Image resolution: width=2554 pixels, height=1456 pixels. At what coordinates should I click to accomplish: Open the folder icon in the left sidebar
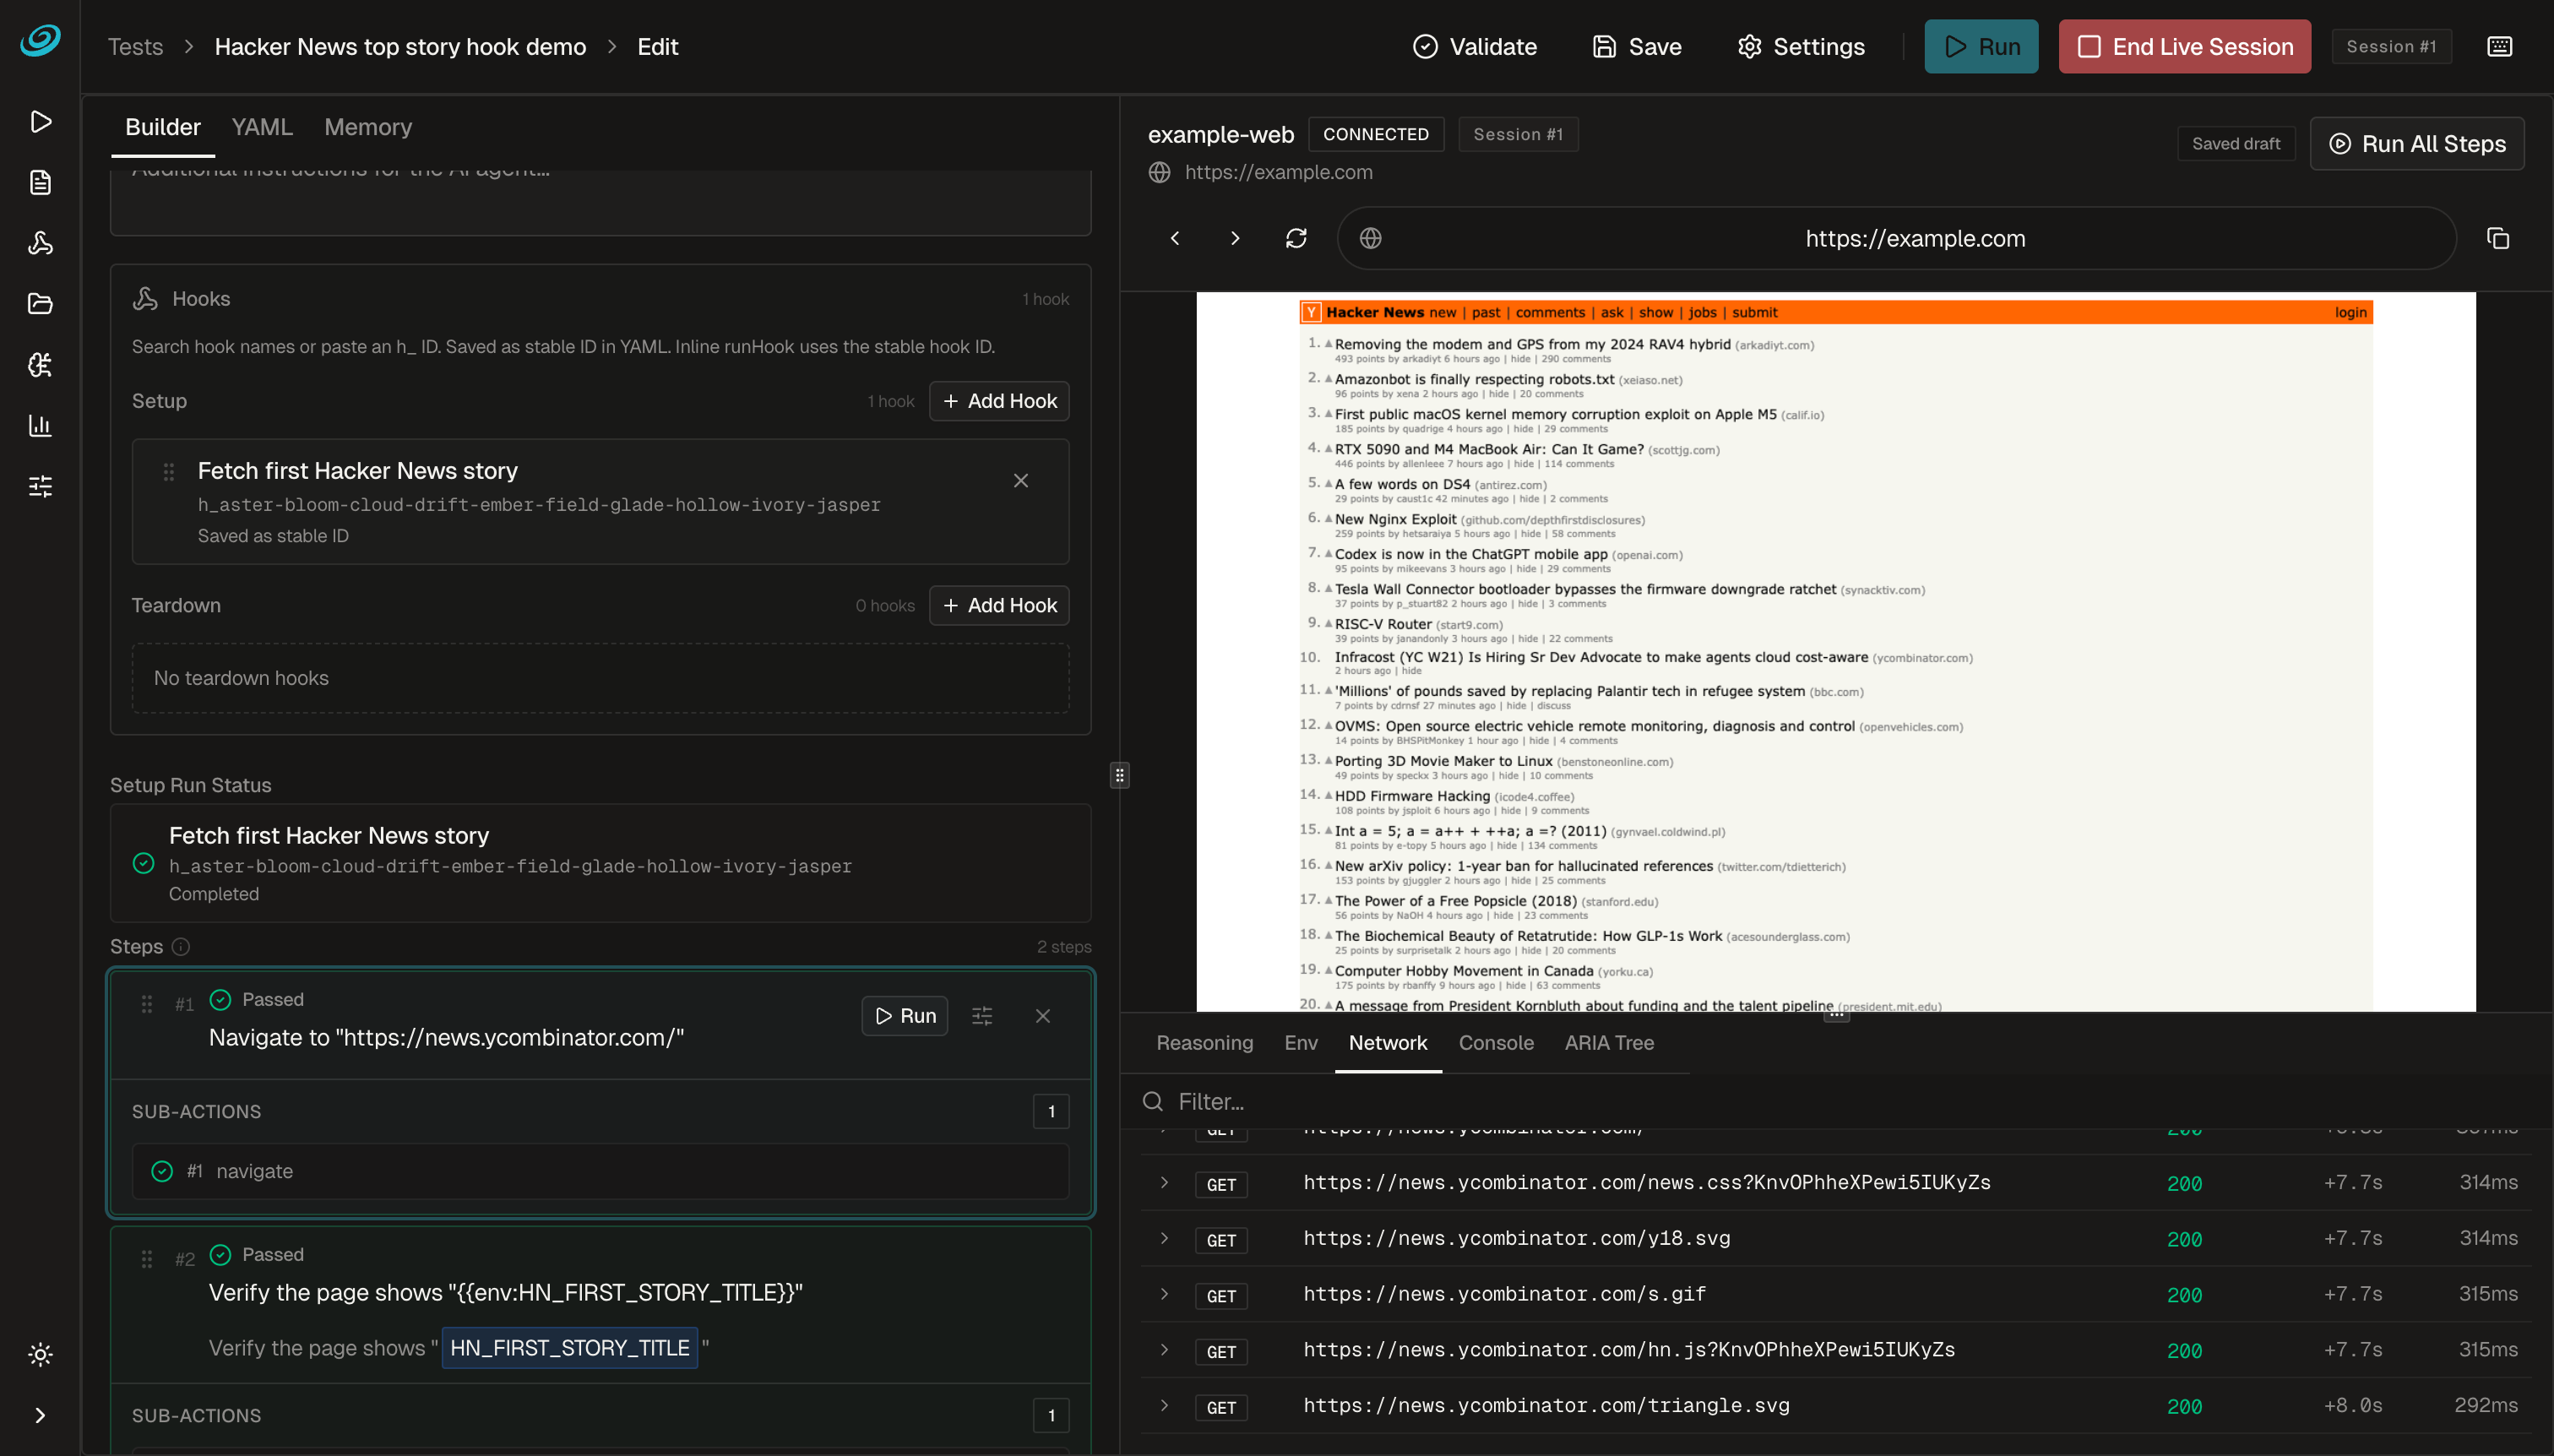40,304
